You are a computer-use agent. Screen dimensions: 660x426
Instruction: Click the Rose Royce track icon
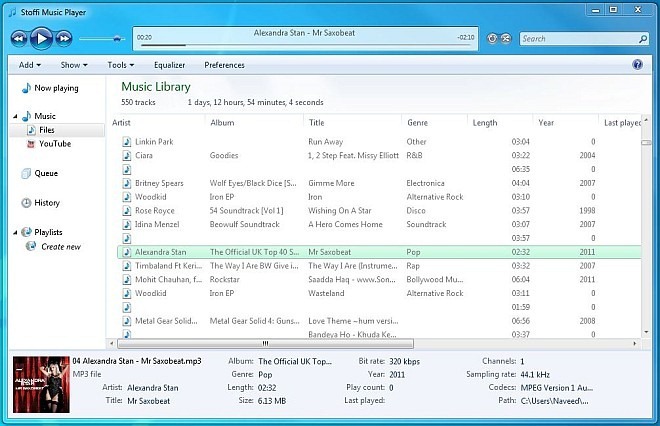point(127,210)
